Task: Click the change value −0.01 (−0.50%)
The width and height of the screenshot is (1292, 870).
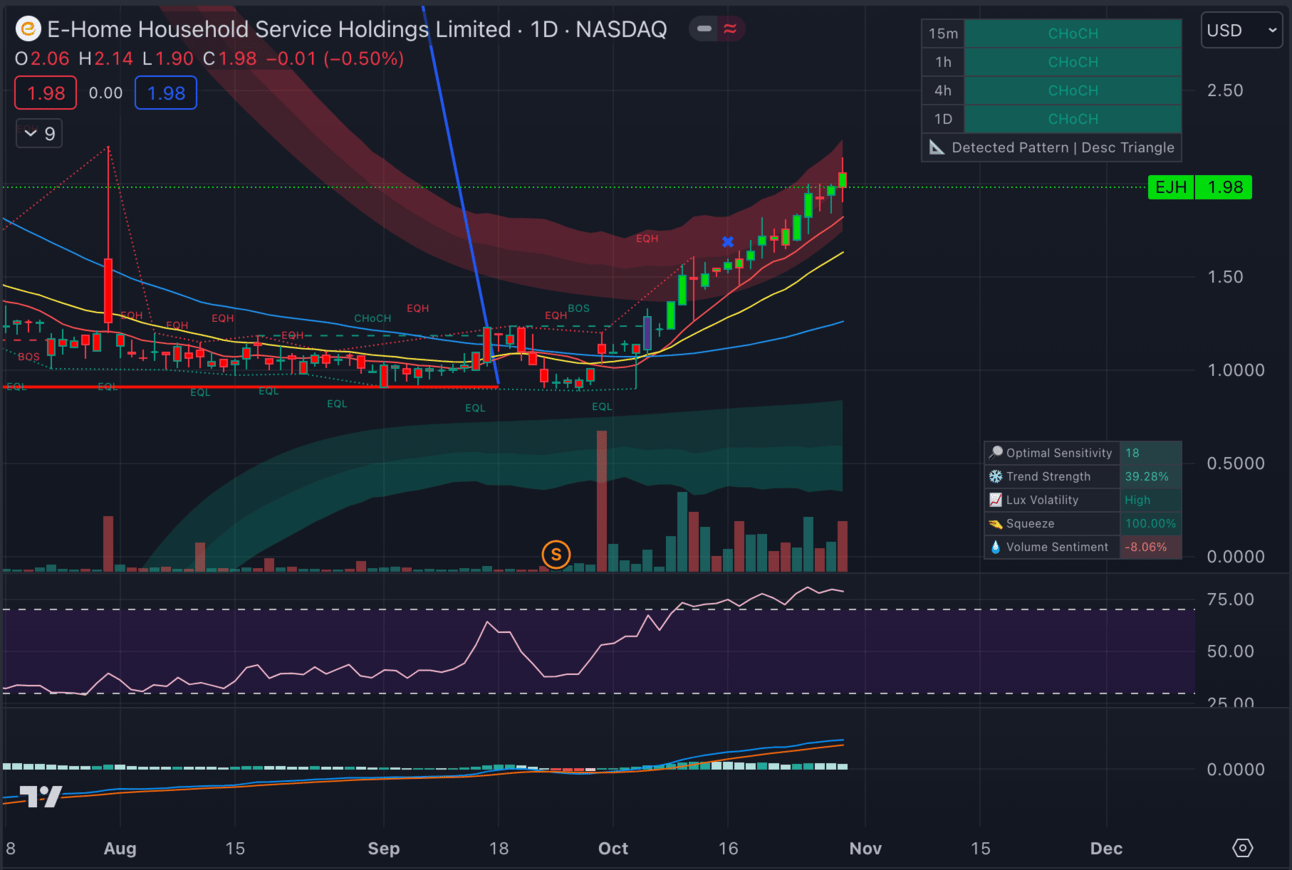Action: (333, 59)
